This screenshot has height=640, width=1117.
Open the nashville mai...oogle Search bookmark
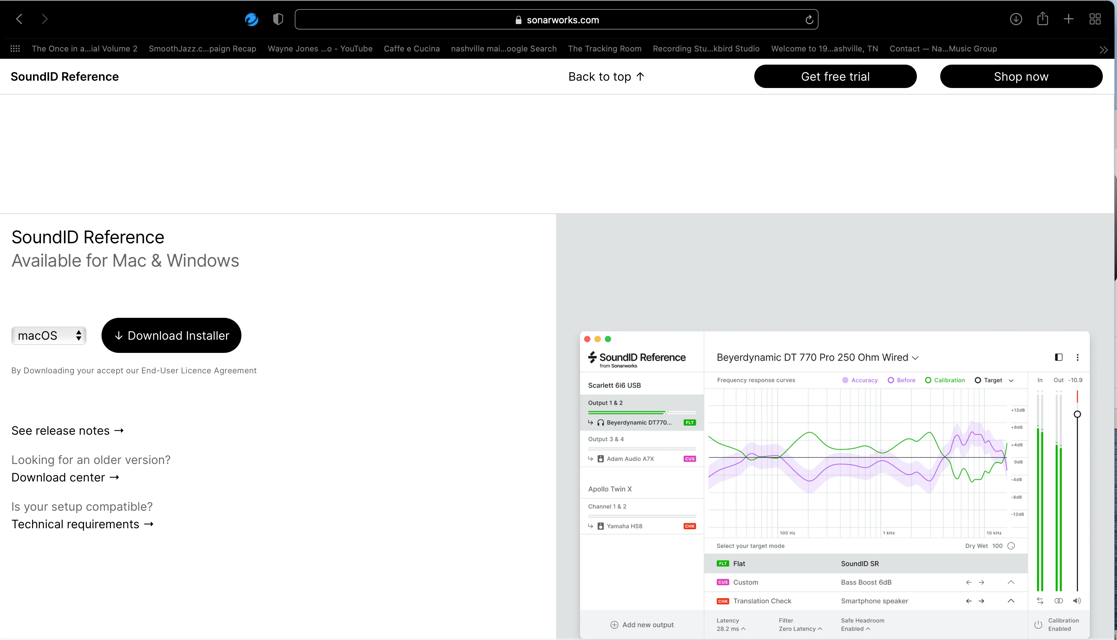(x=504, y=48)
